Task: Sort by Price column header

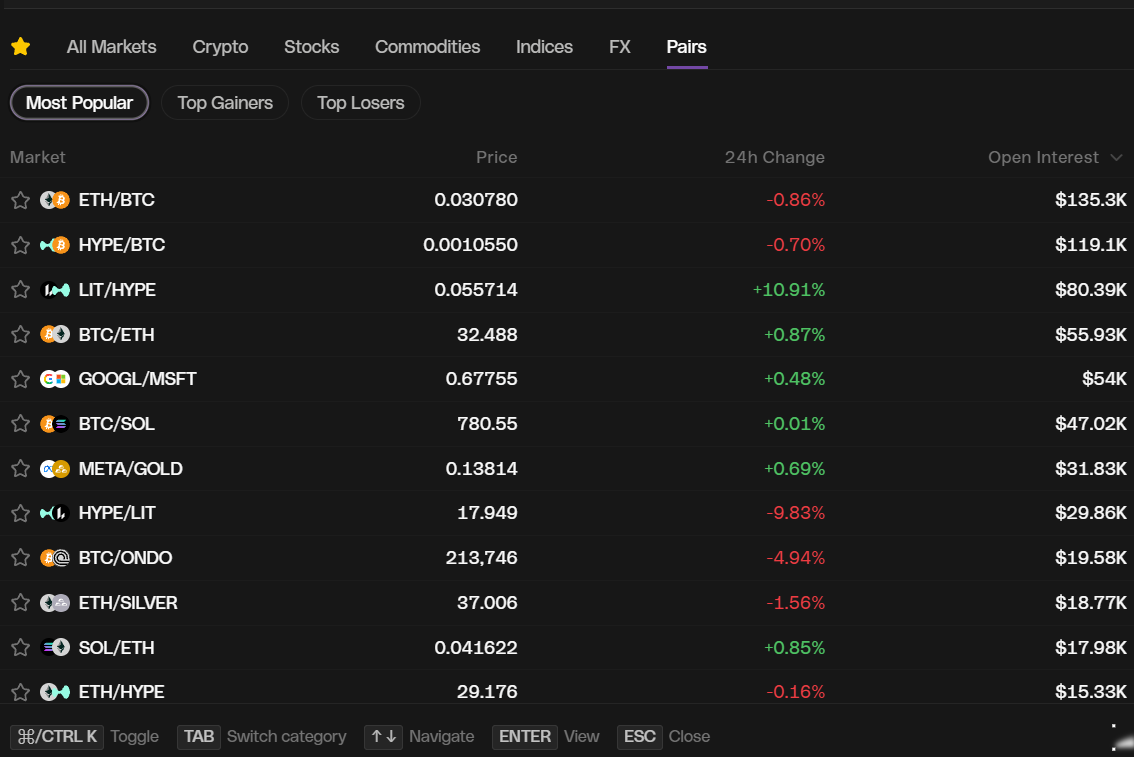Action: coord(497,158)
